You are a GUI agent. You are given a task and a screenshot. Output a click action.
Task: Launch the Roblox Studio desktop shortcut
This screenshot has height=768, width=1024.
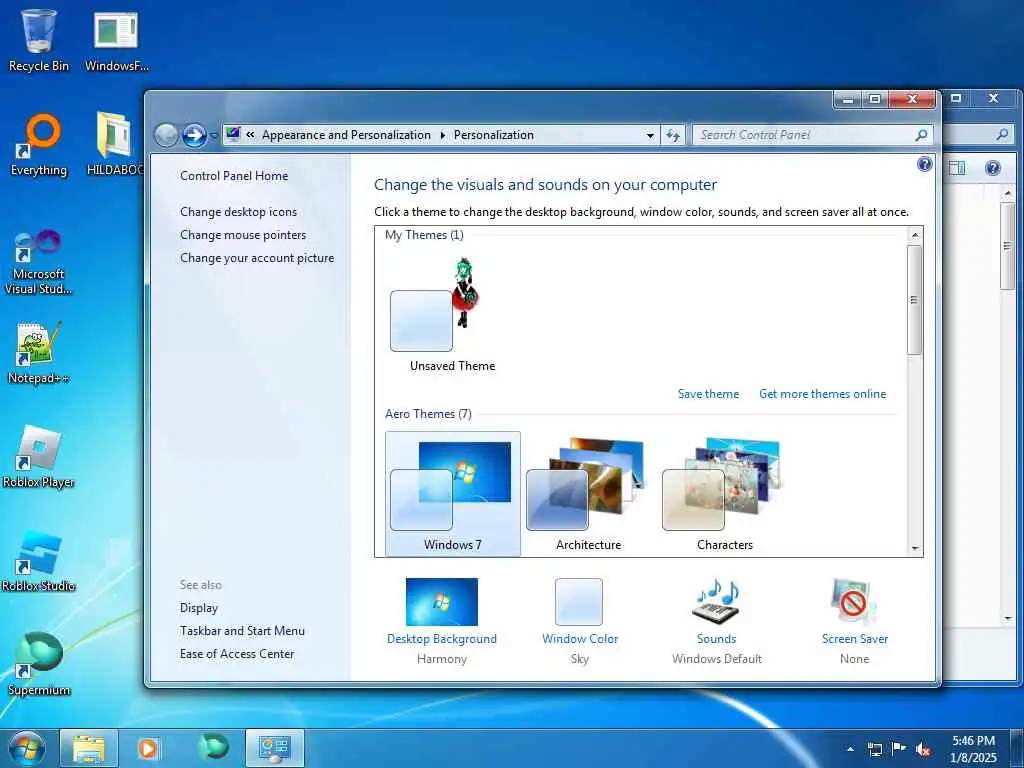pyautogui.click(x=39, y=560)
